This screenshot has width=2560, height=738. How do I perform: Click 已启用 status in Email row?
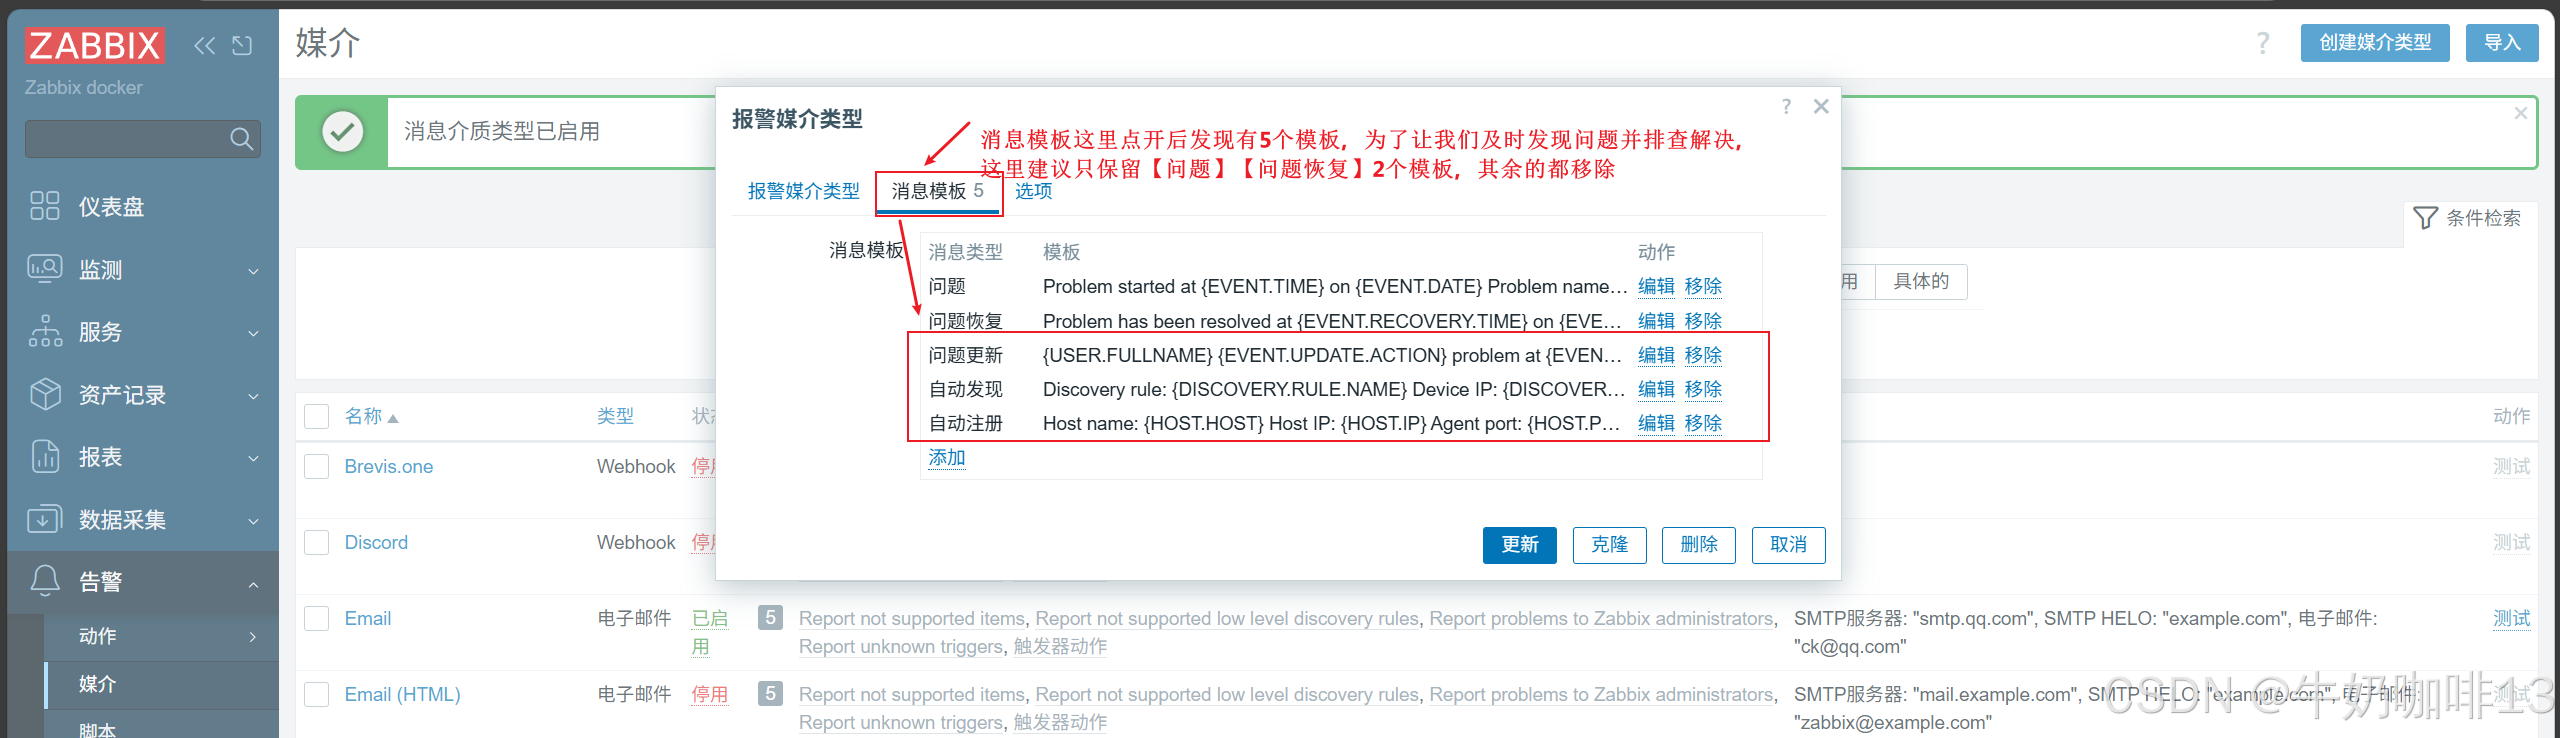click(x=709, y=632)
